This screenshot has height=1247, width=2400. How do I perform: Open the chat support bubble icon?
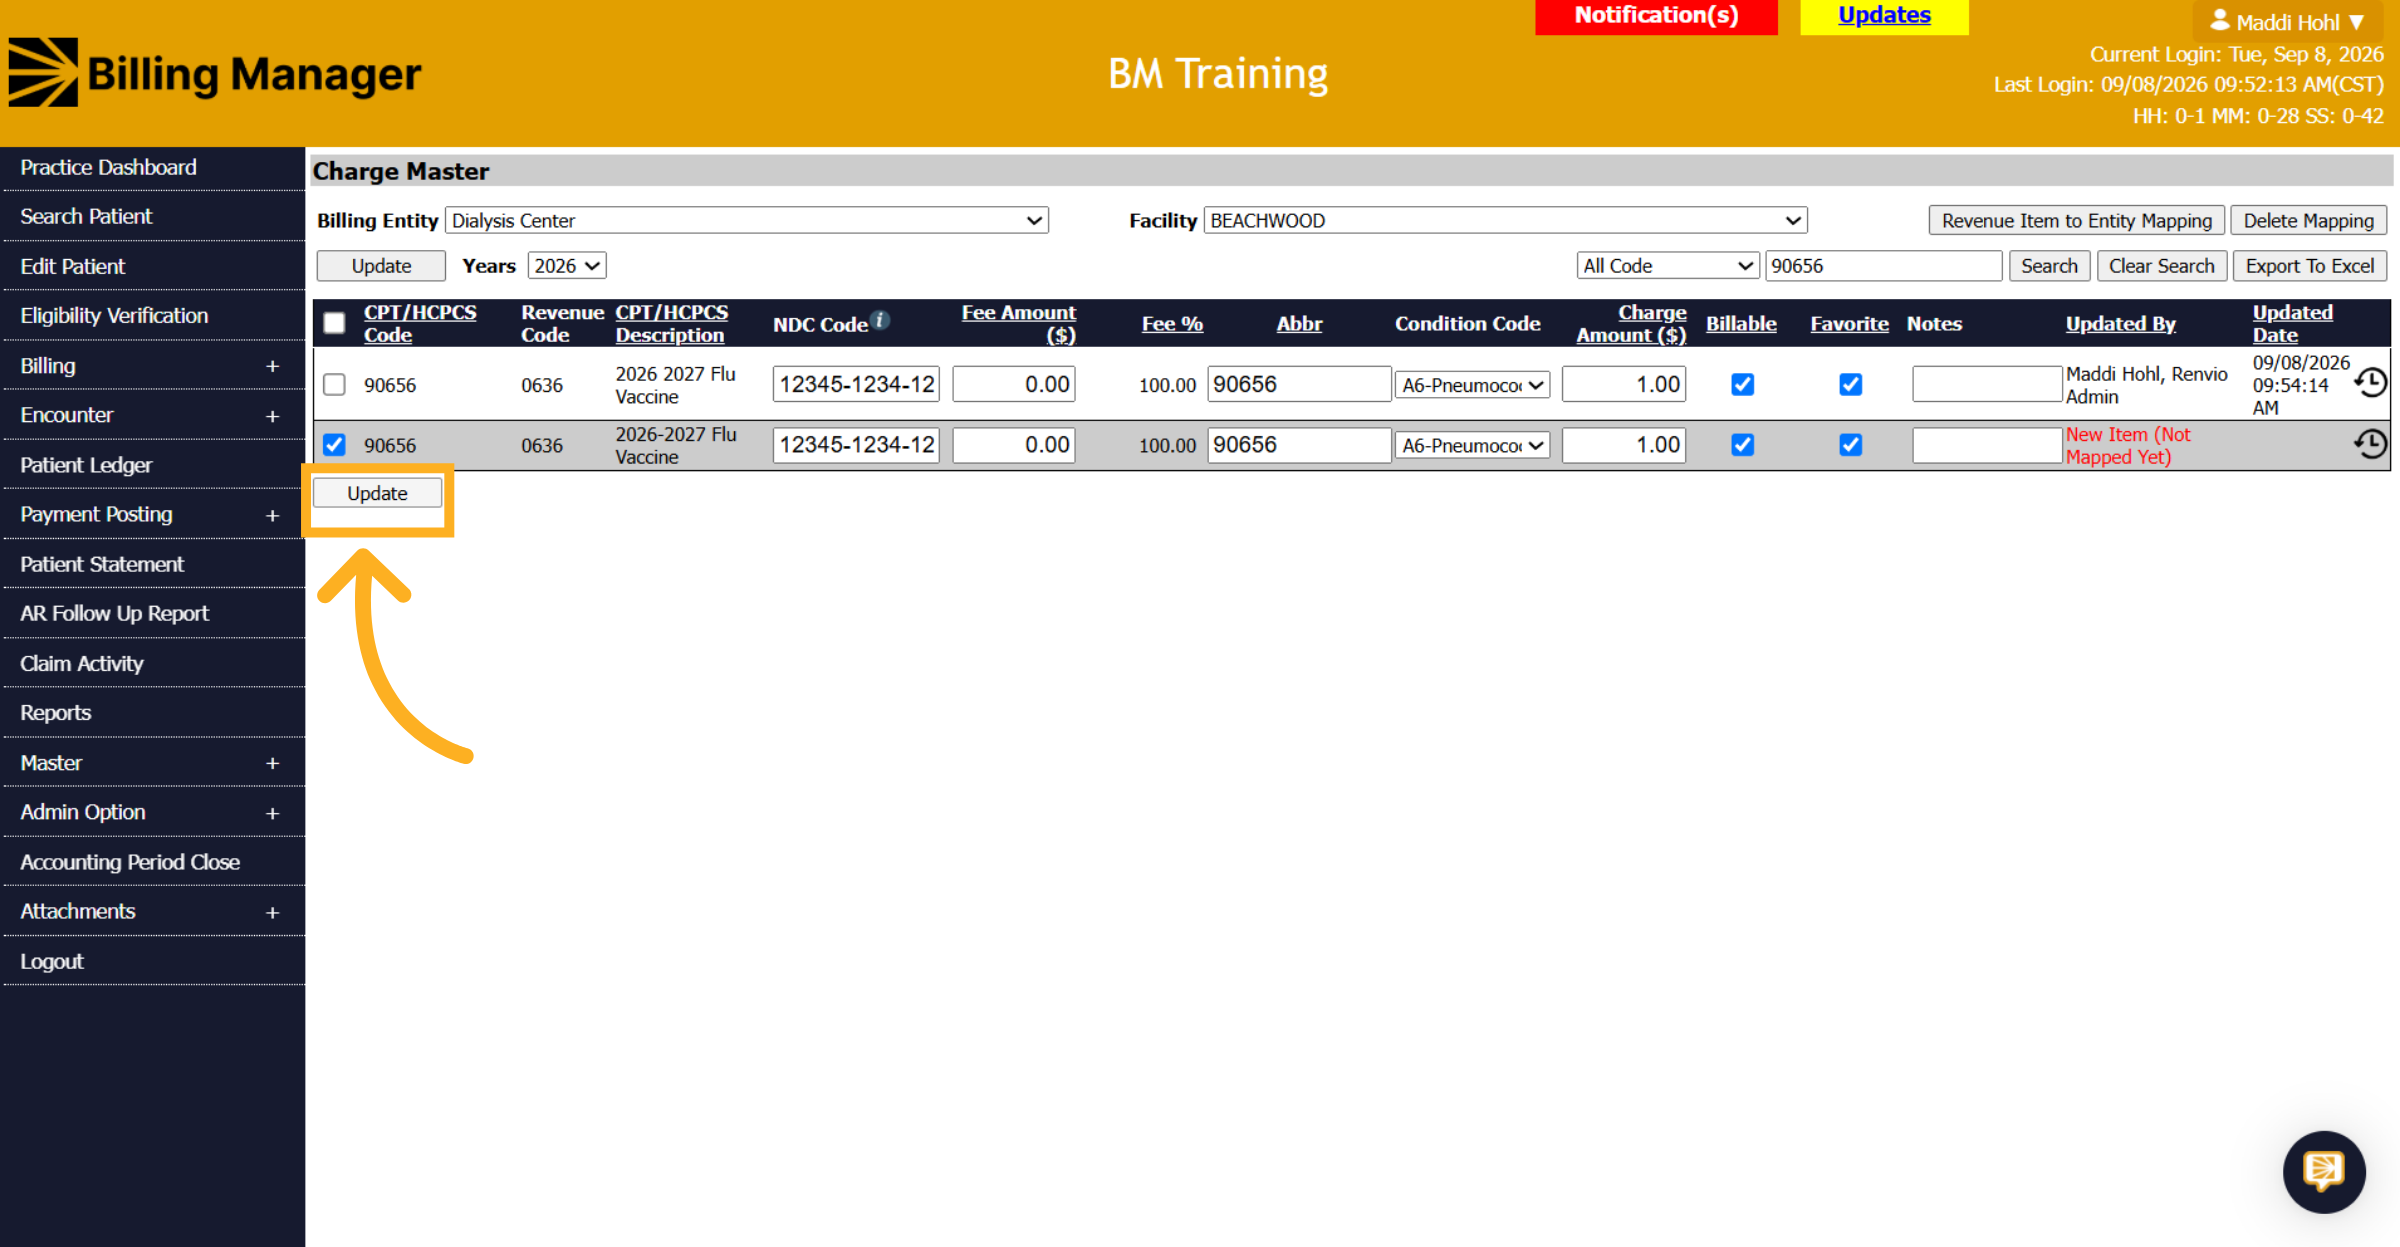[2323, 1171]
